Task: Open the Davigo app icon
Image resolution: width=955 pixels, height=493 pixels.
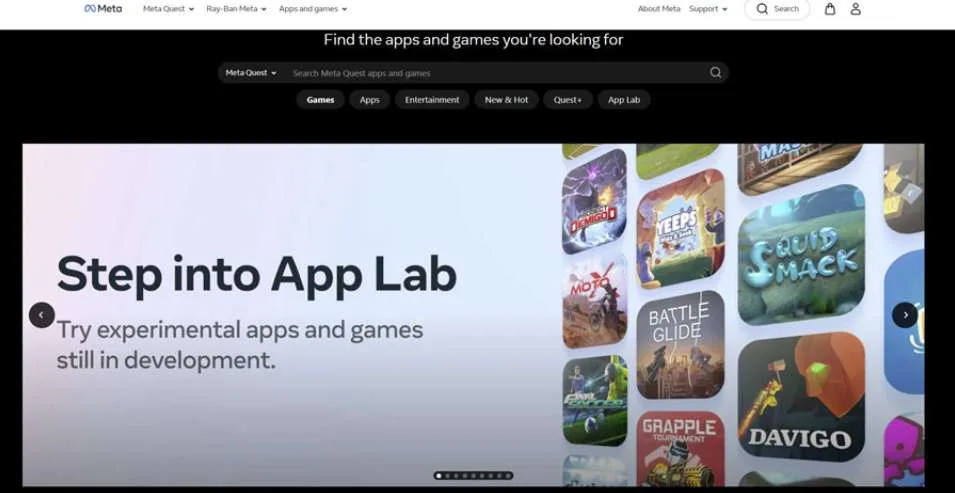Action: pos(801,396)
